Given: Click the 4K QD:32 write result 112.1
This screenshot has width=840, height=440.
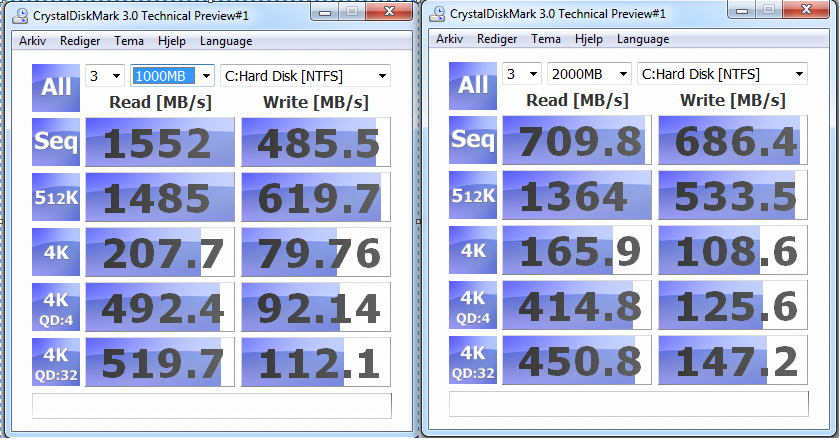Looking at the screenshot, I should (316, 362).
